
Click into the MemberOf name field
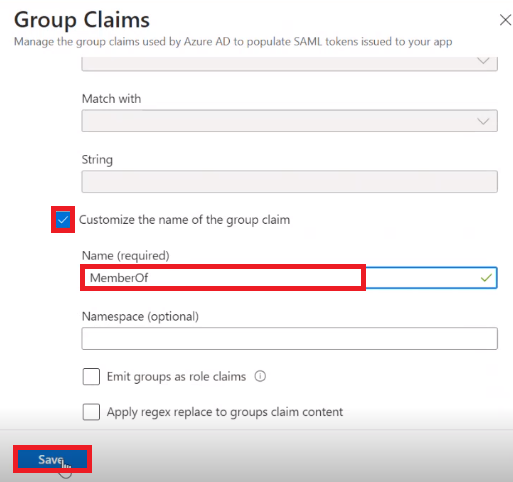[289, 278]
